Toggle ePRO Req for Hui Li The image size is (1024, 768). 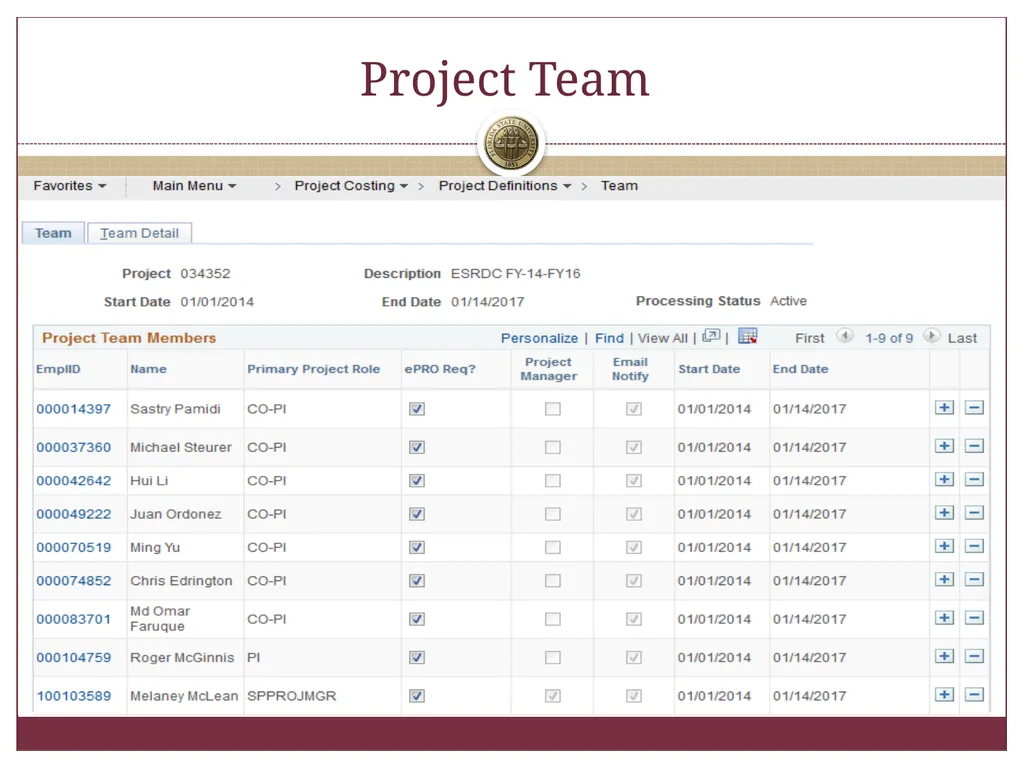(x=417, y=481)
